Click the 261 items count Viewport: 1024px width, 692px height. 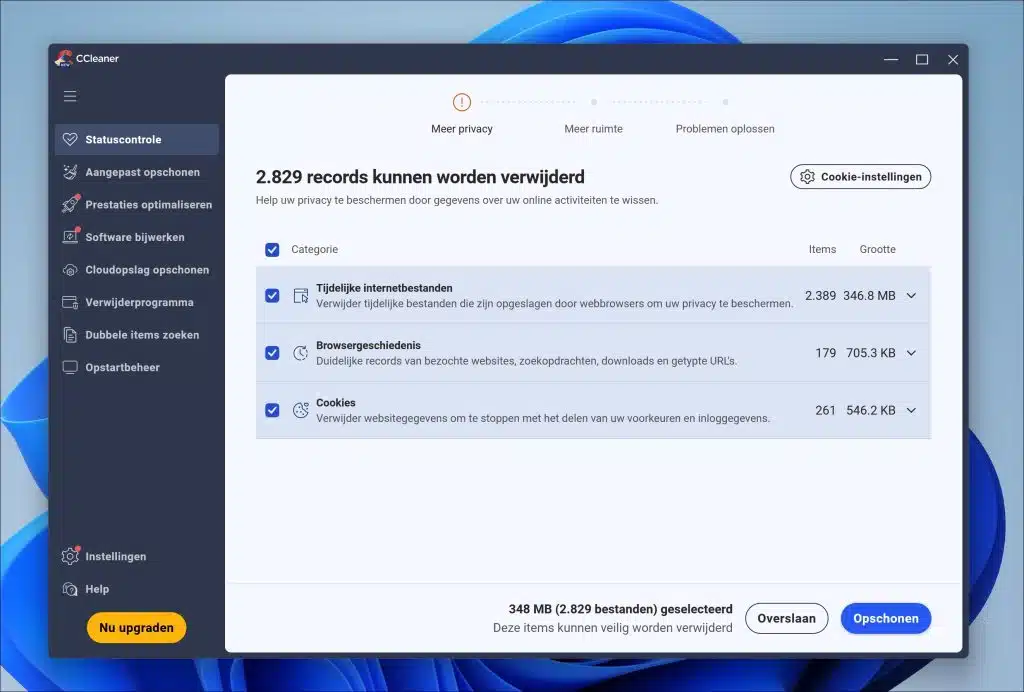(x=825, y=410)
